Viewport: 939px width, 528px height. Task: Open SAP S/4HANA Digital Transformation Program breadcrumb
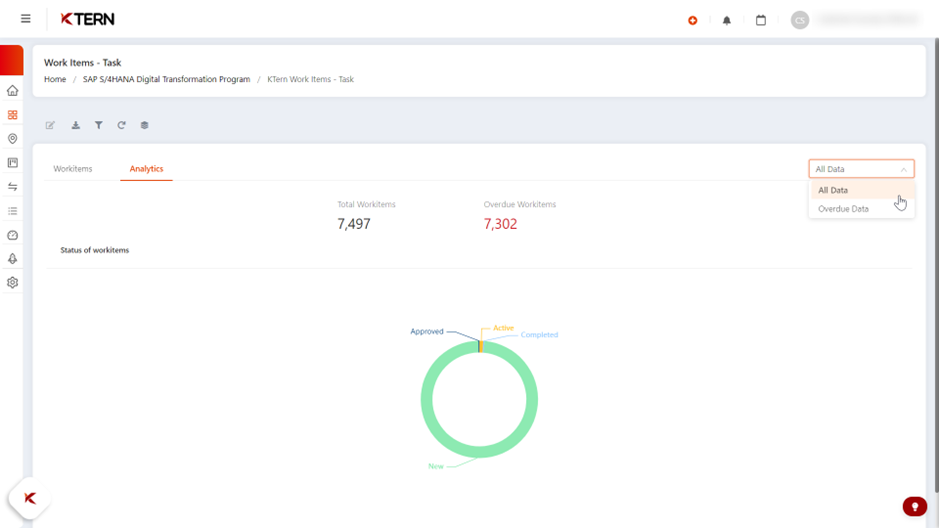[x=166, y=79]
